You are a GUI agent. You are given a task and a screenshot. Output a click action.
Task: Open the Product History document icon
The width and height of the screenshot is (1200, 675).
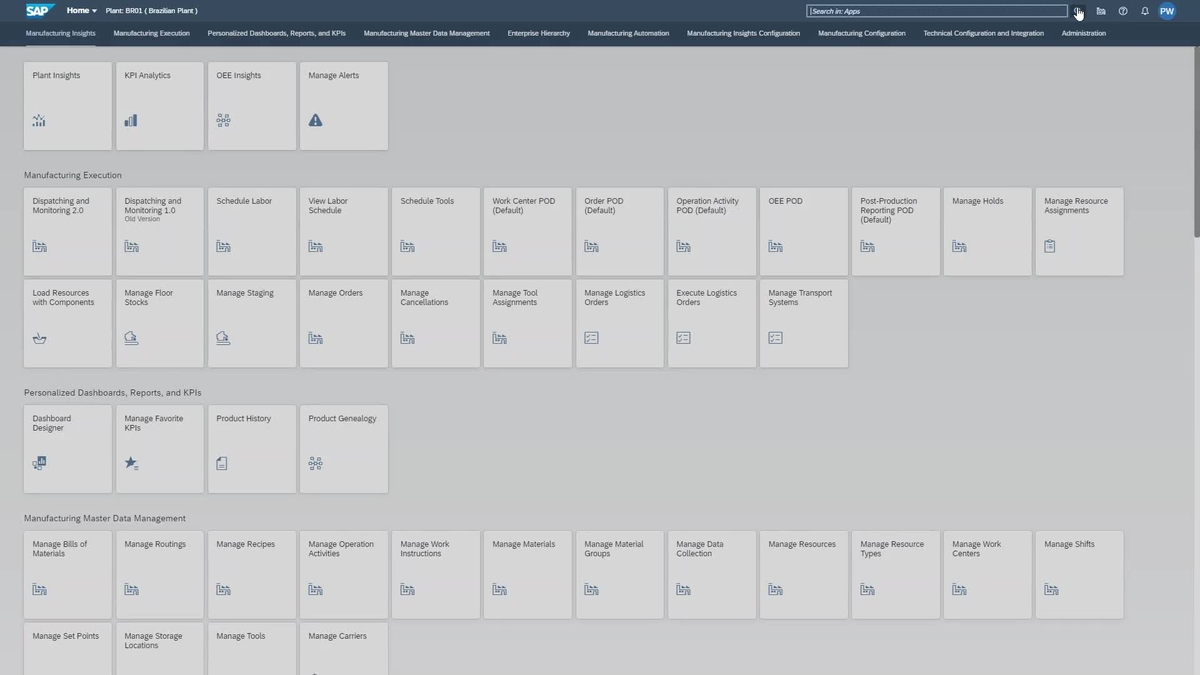222,463
